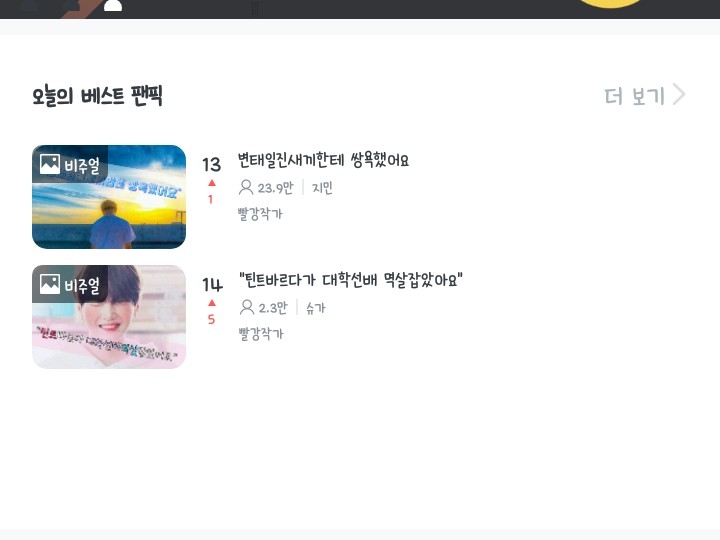Open author 빨강작가 under rank 14
Screen dimensions: 720x540
point(261,333)
